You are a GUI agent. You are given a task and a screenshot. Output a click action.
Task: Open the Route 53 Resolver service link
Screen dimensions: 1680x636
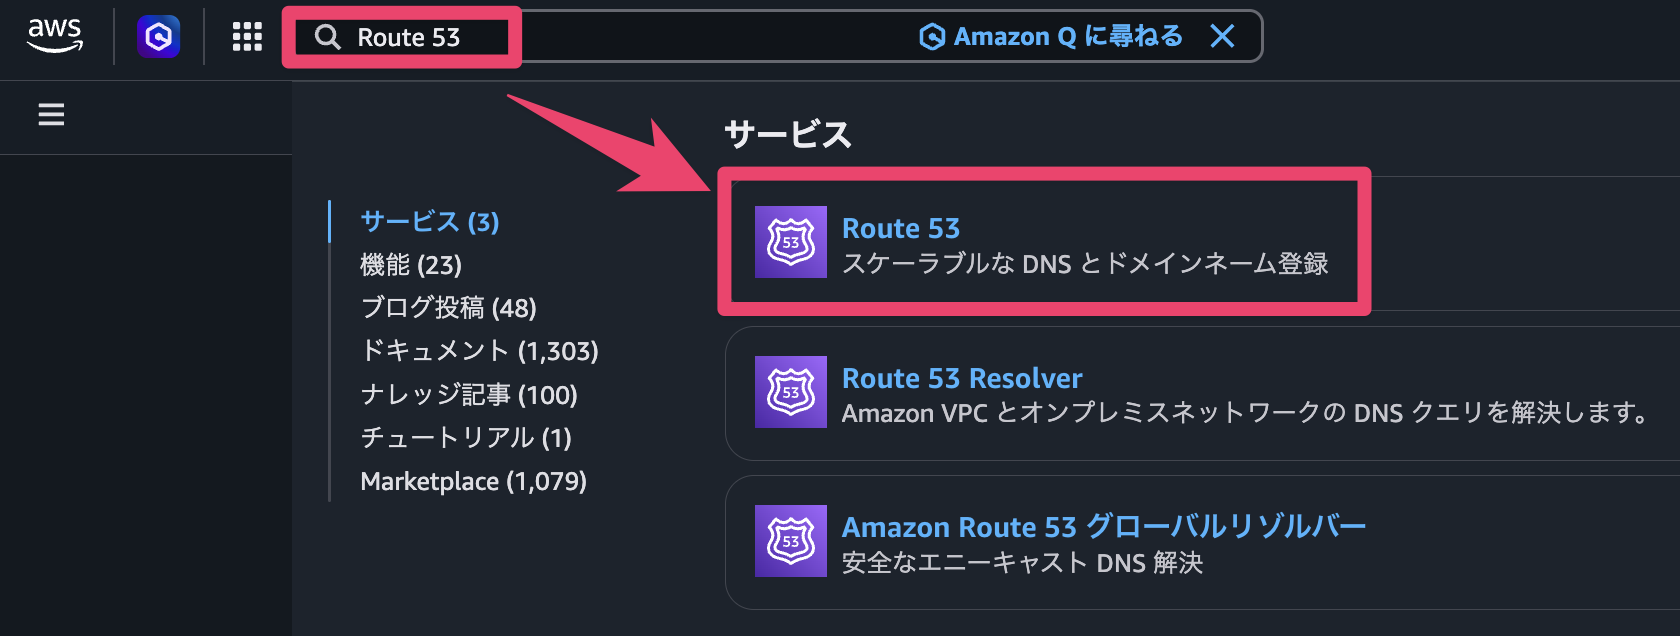(960, 378)
